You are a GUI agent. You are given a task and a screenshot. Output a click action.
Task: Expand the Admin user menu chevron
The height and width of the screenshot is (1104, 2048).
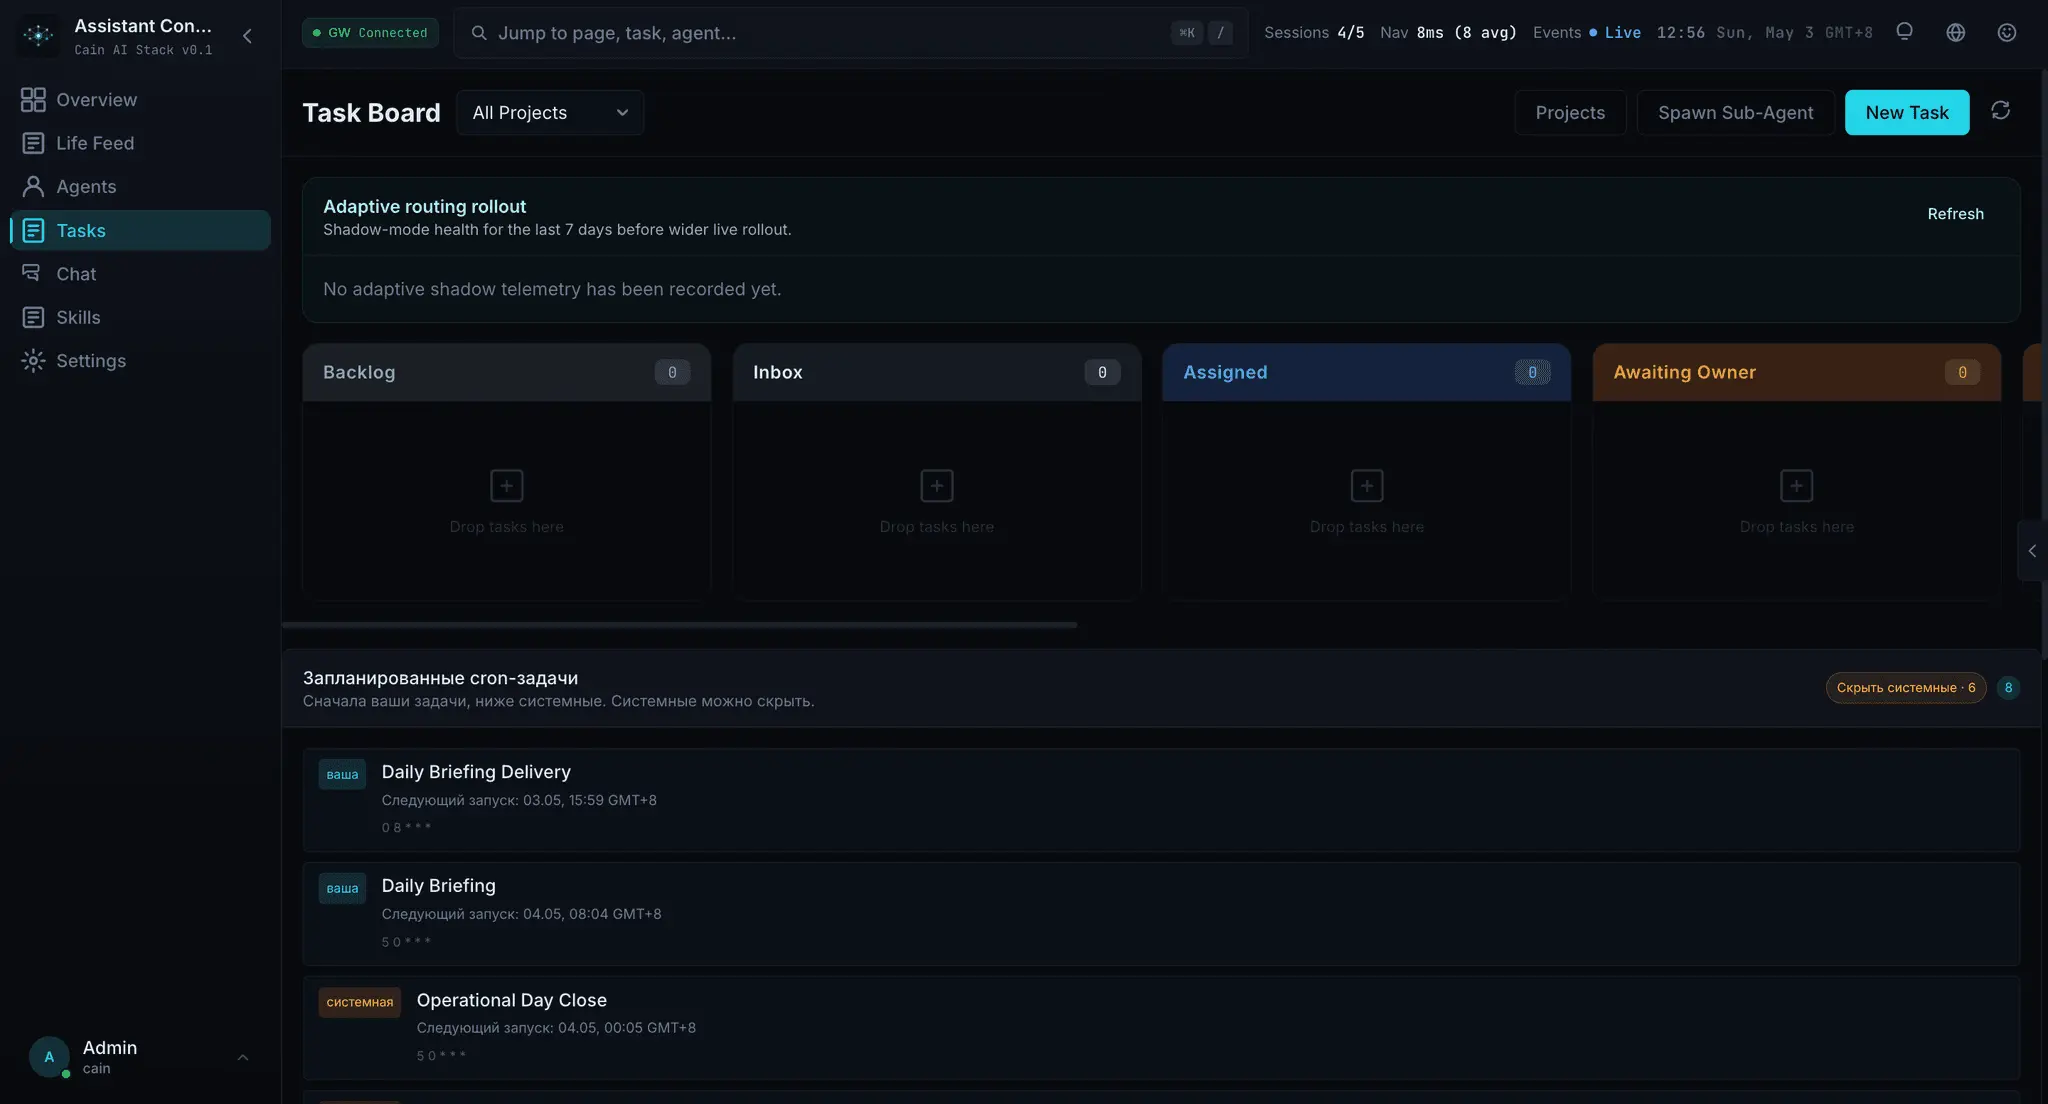(242, 1057)
